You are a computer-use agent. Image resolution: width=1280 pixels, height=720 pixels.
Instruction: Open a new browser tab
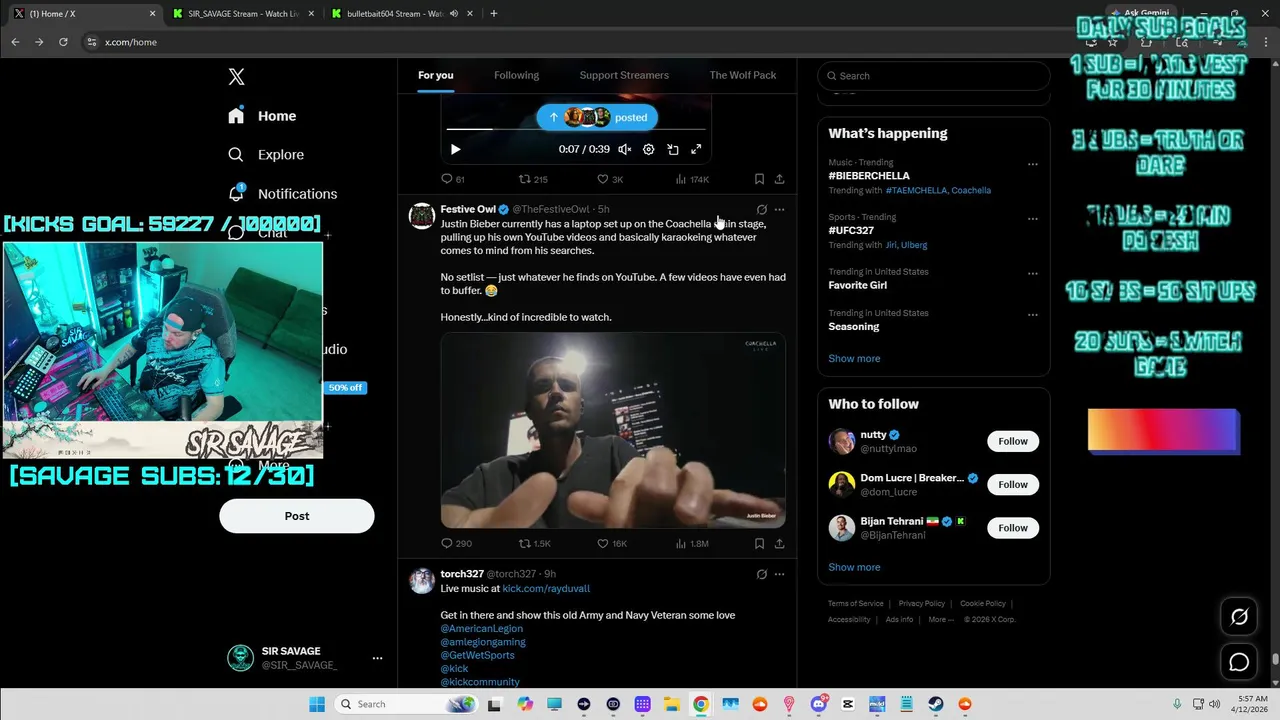tap(494, 14)
